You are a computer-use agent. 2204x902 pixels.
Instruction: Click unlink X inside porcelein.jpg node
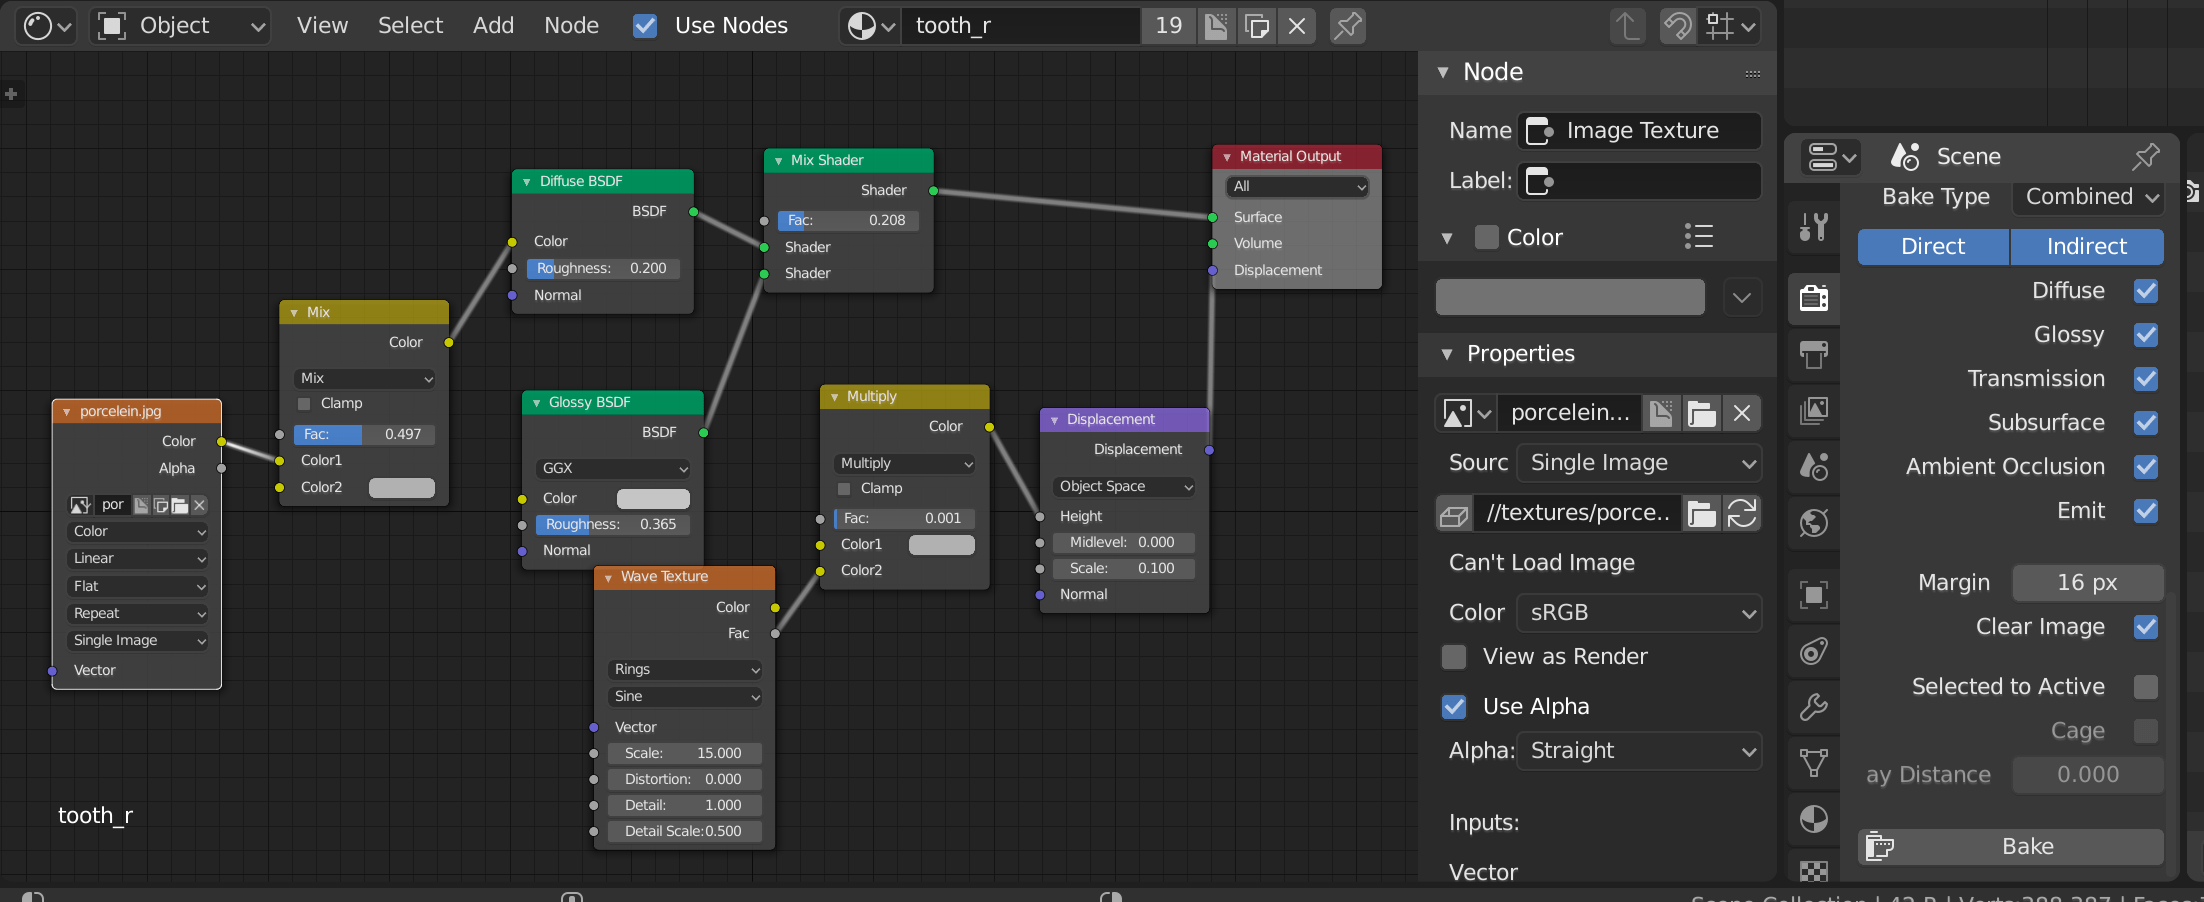199,505
